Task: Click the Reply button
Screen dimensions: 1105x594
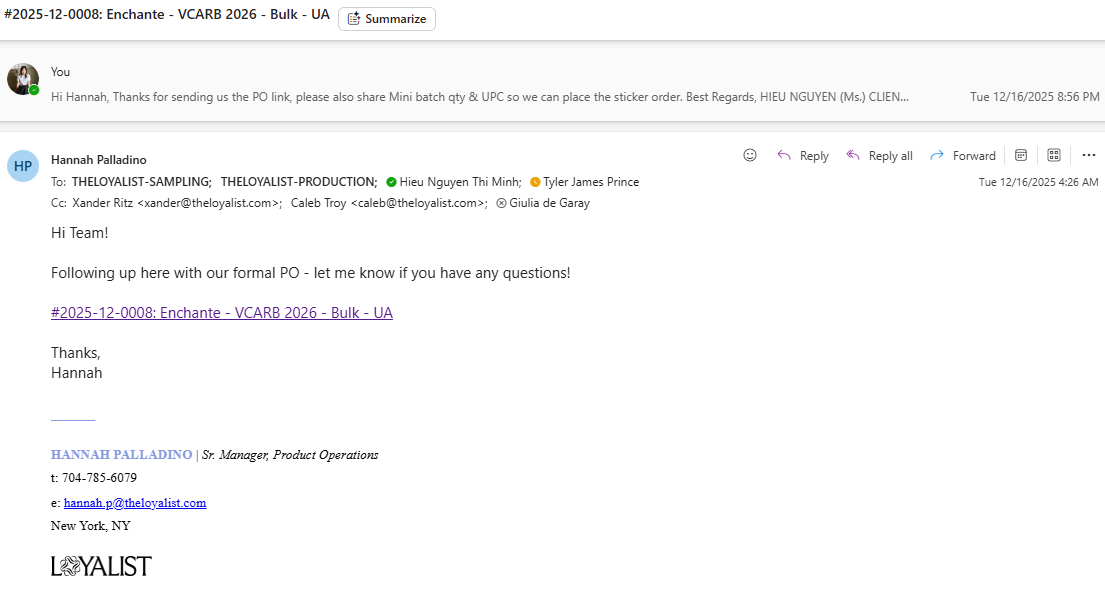Action: [x=803, y=155]
